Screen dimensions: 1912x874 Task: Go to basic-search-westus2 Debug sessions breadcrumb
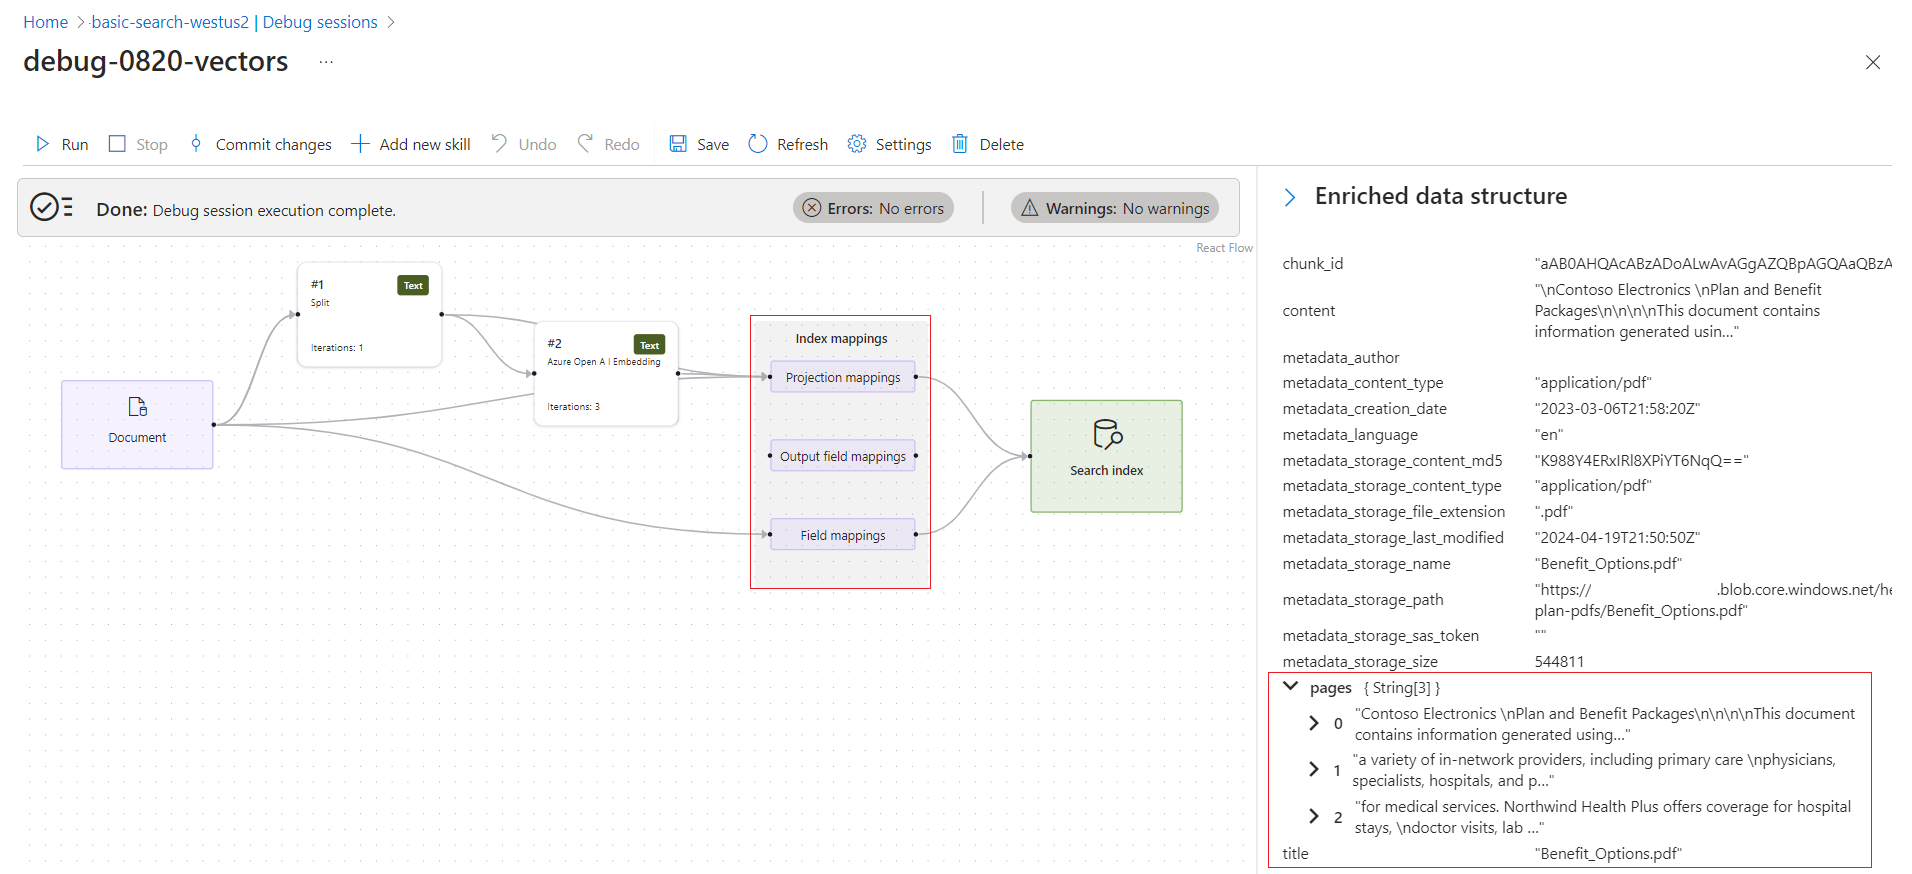point(234,22)
